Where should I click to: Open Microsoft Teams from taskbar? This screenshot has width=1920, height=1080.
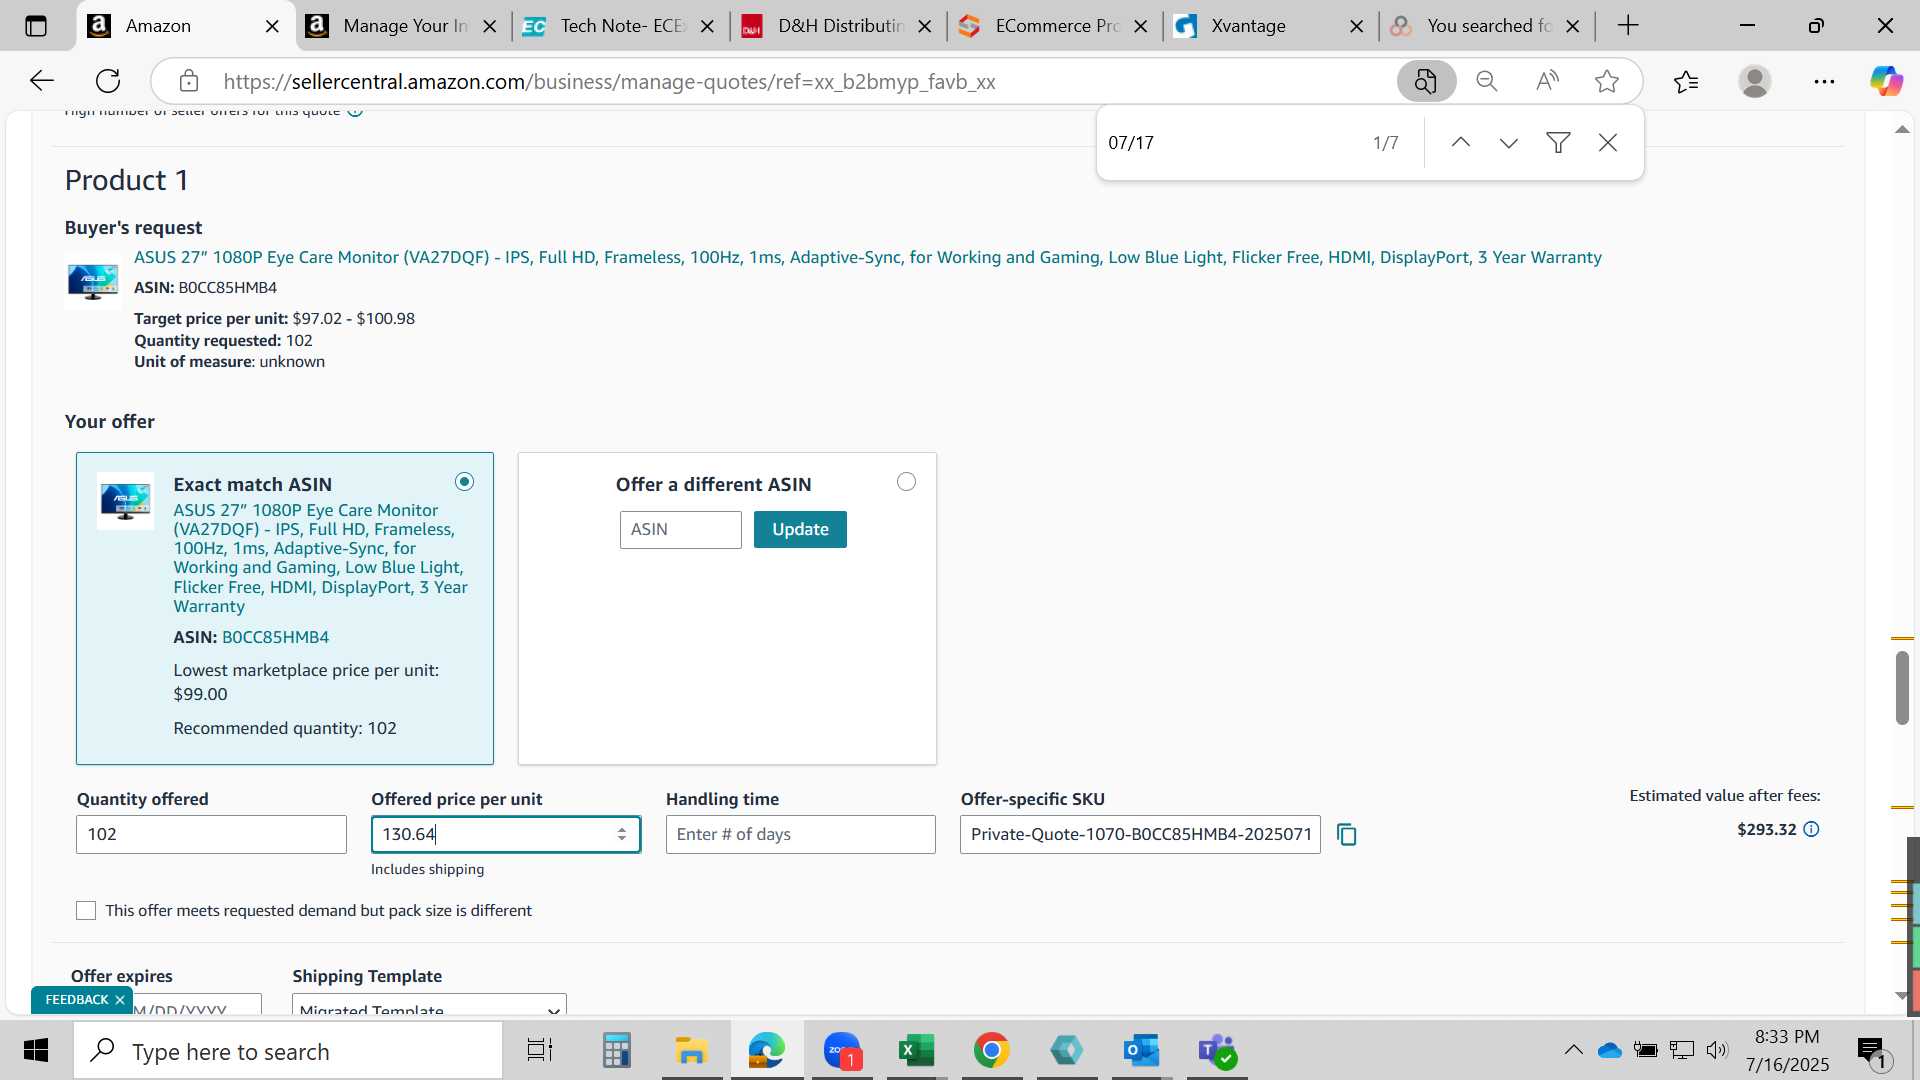point(1217,1050)
